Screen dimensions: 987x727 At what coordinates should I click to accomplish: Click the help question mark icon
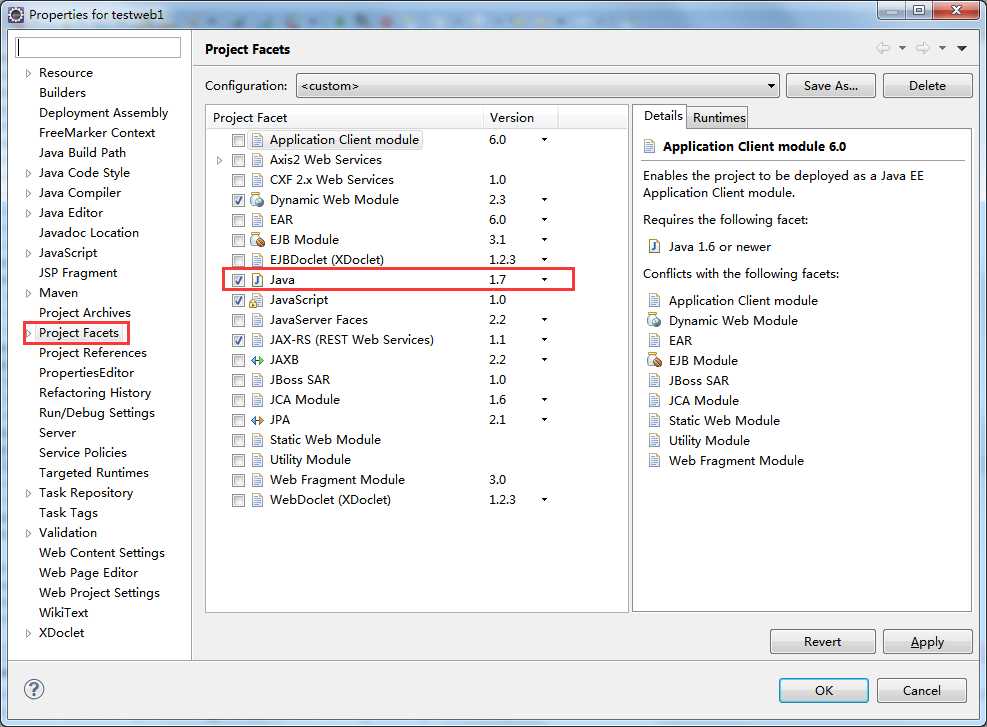34,689
